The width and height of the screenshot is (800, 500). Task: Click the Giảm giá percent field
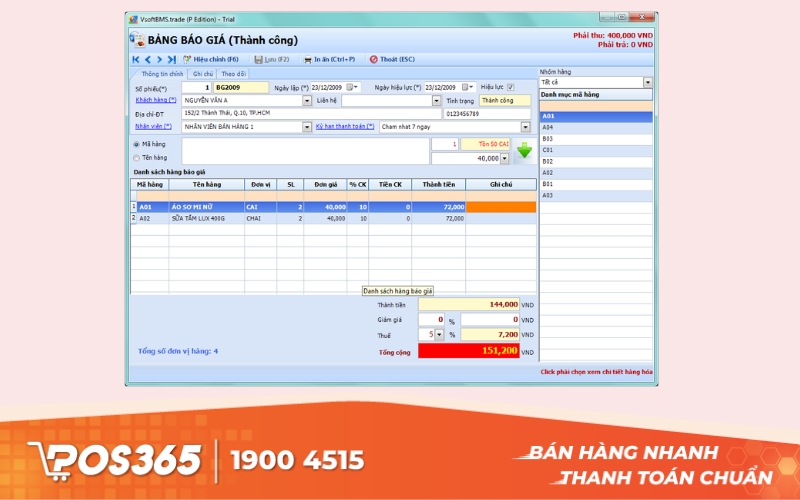[x=431, y=320]
